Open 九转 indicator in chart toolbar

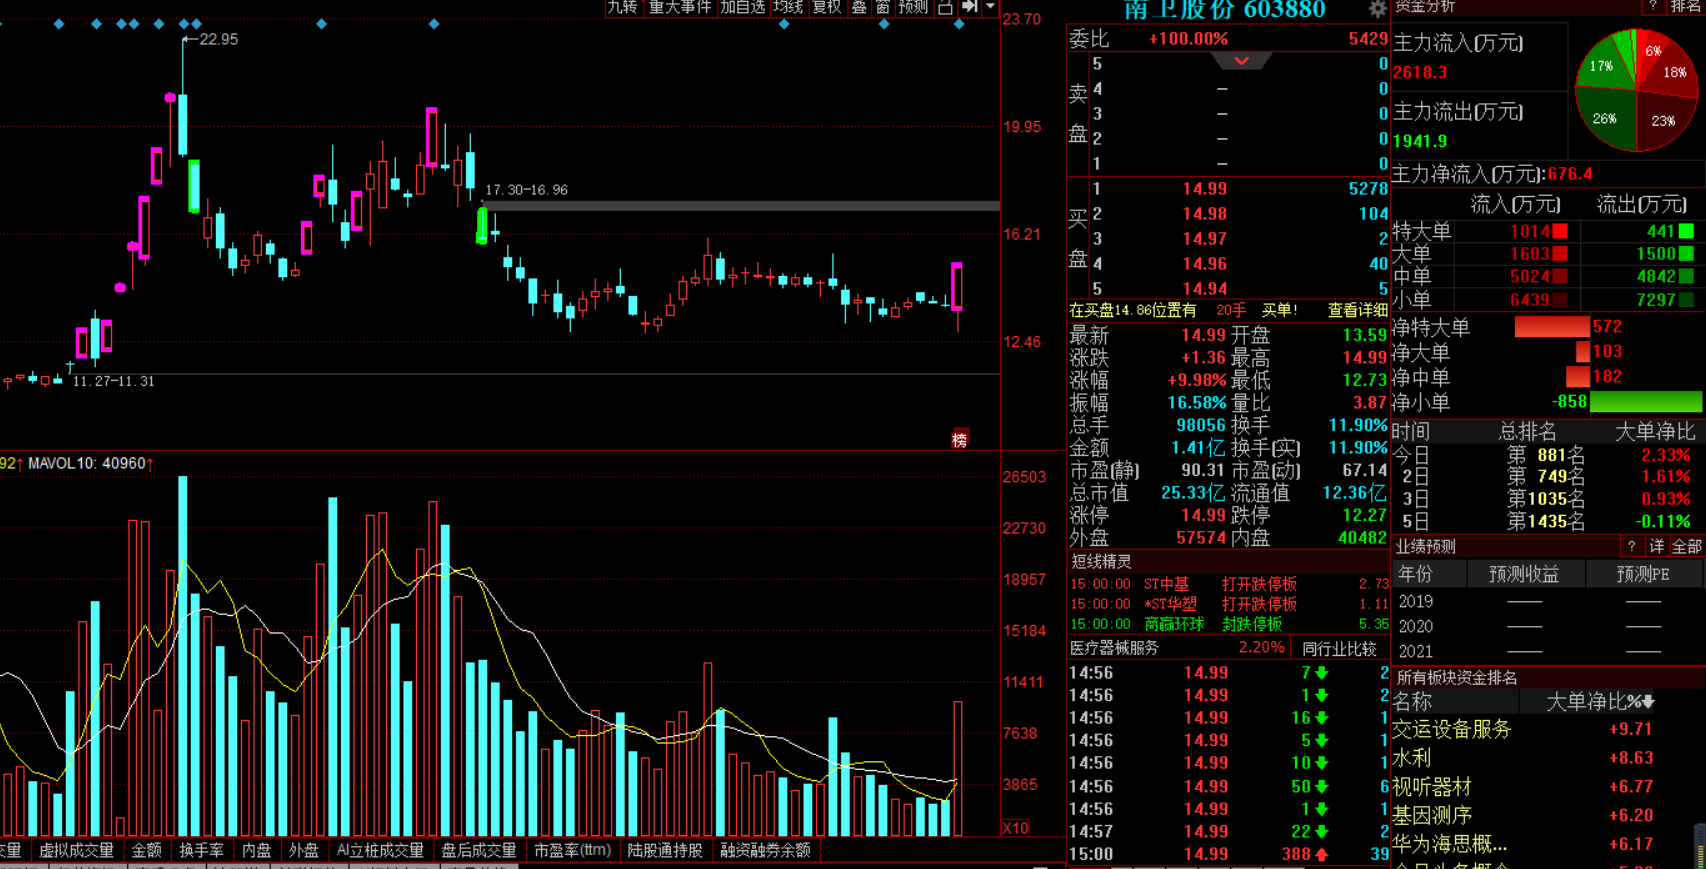(x=623, y=7)
